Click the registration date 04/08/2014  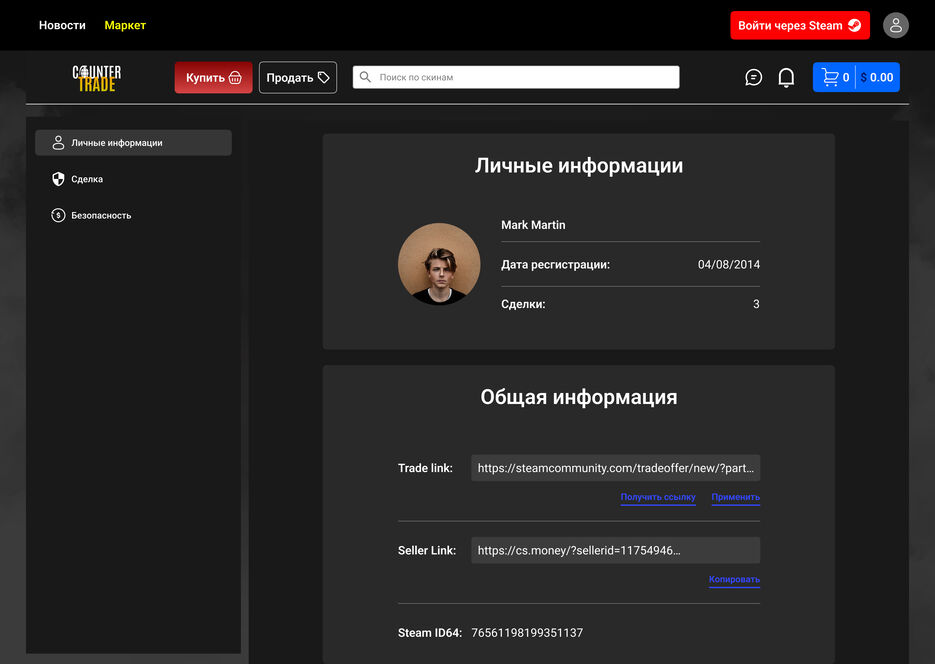729,264
